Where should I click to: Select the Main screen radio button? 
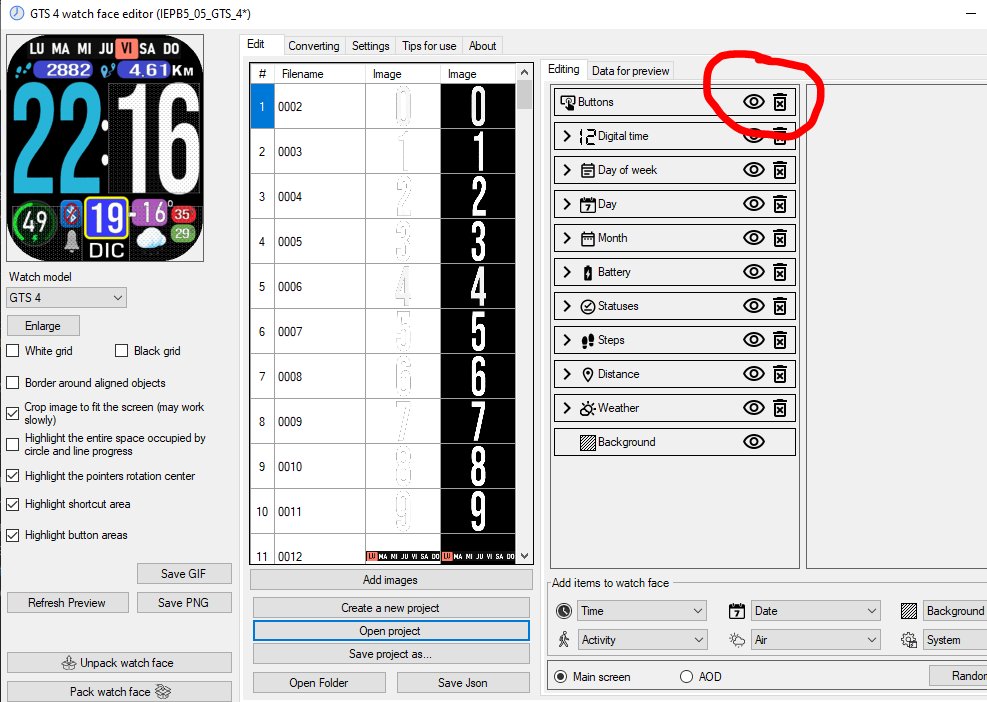(x=560, y=677)
